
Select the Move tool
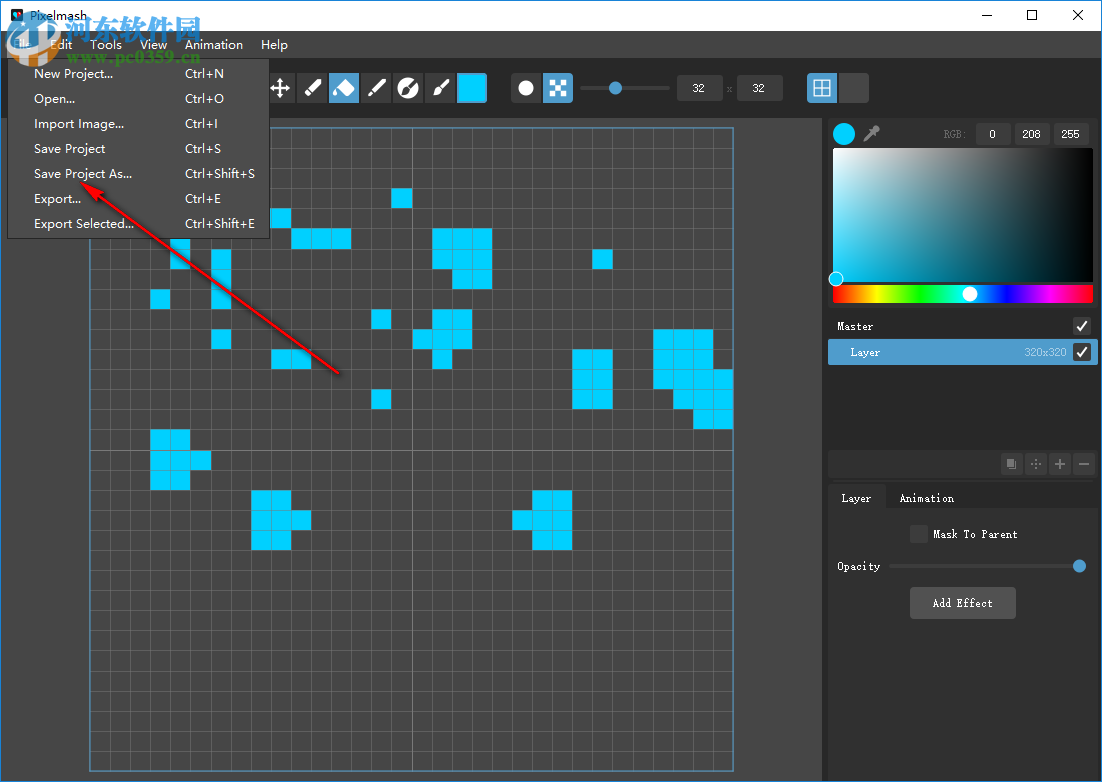coord(281,88)
